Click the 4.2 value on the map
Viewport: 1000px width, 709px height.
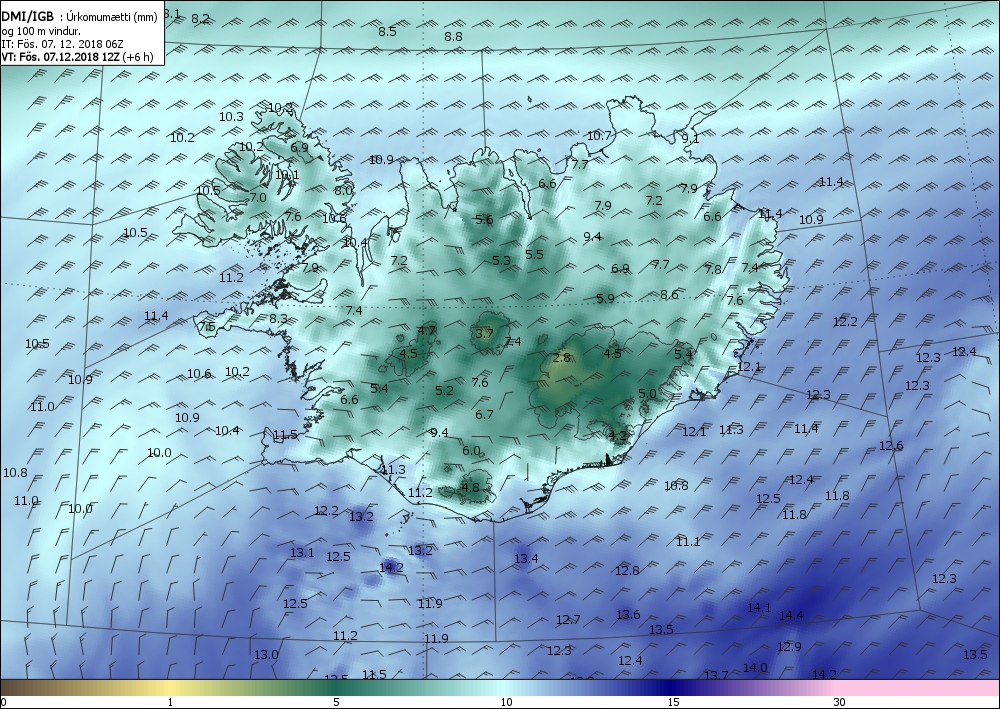[618, 436]
